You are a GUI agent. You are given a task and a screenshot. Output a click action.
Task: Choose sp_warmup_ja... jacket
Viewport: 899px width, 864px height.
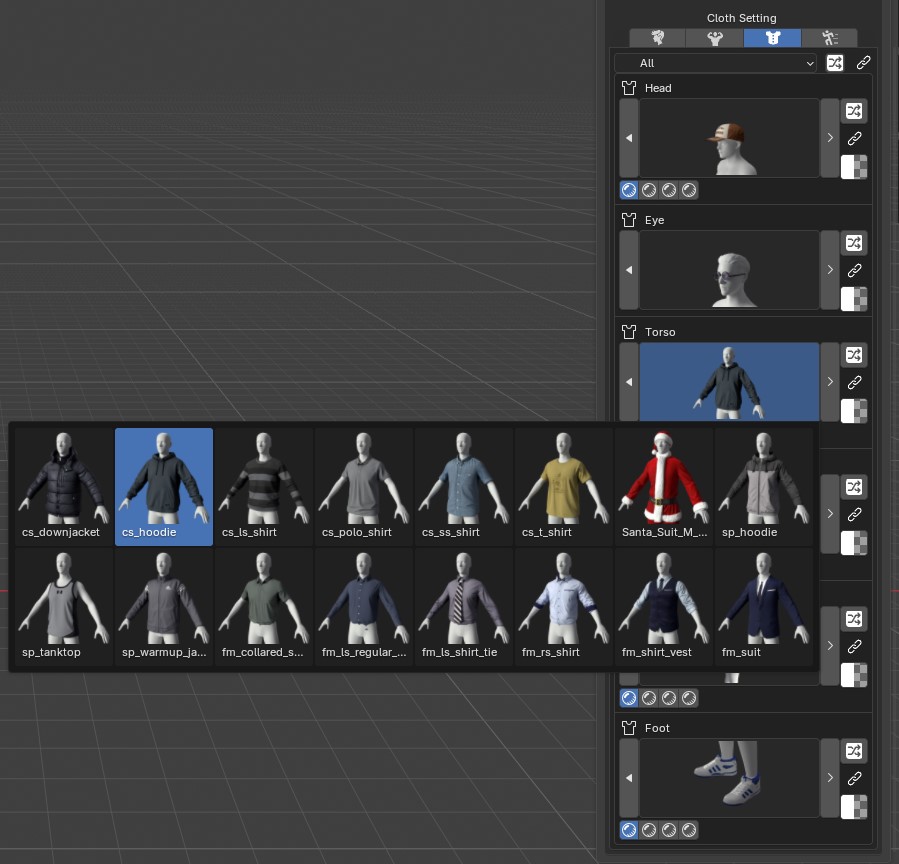[x=164, y=607]
